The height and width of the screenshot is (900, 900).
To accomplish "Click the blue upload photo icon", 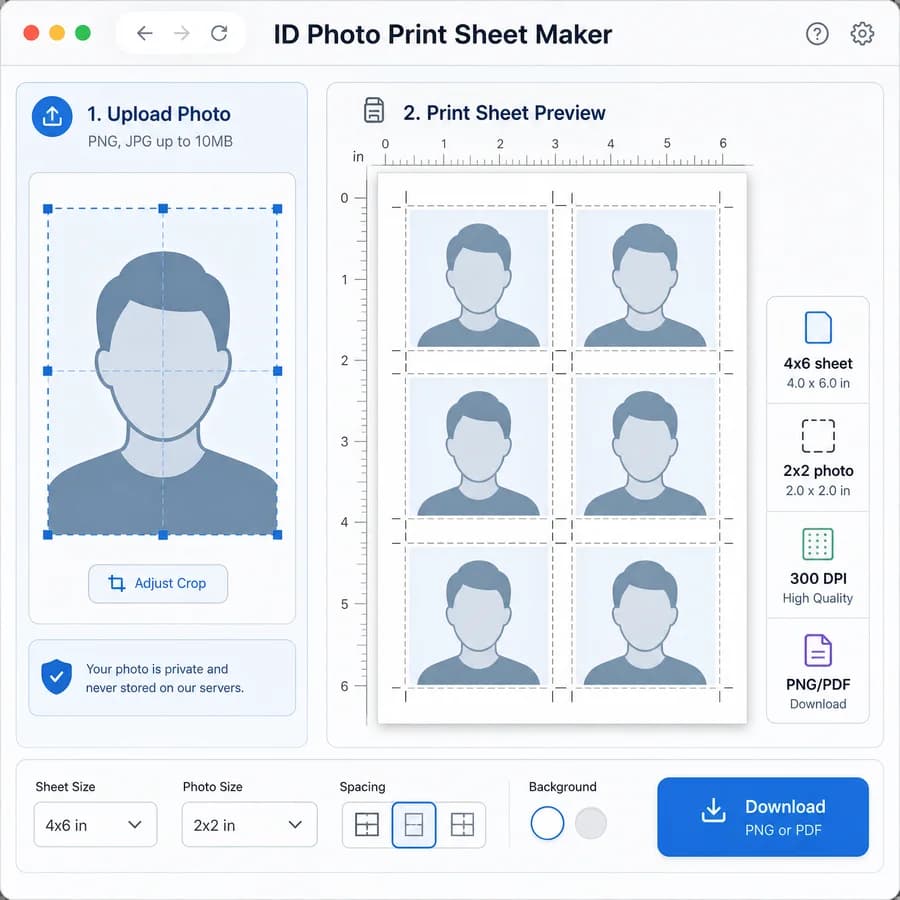I will tap(52, 116).
